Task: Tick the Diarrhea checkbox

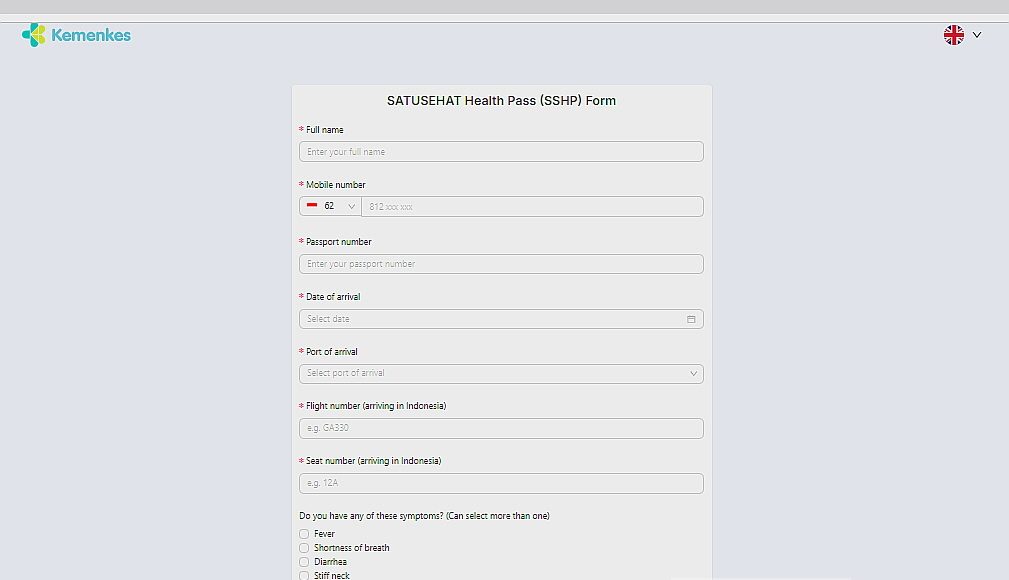Action: (x=304, y=562)
